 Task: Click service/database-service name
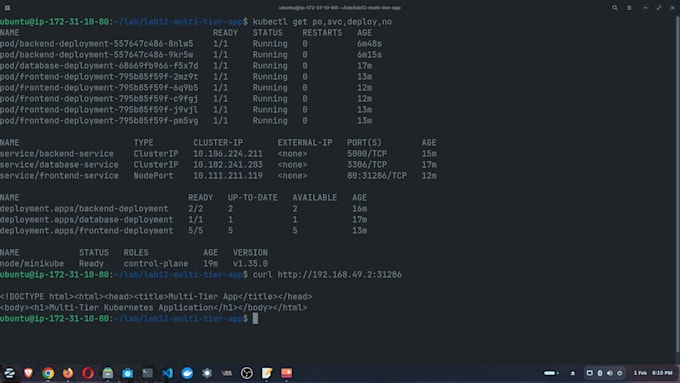point(59,164)
